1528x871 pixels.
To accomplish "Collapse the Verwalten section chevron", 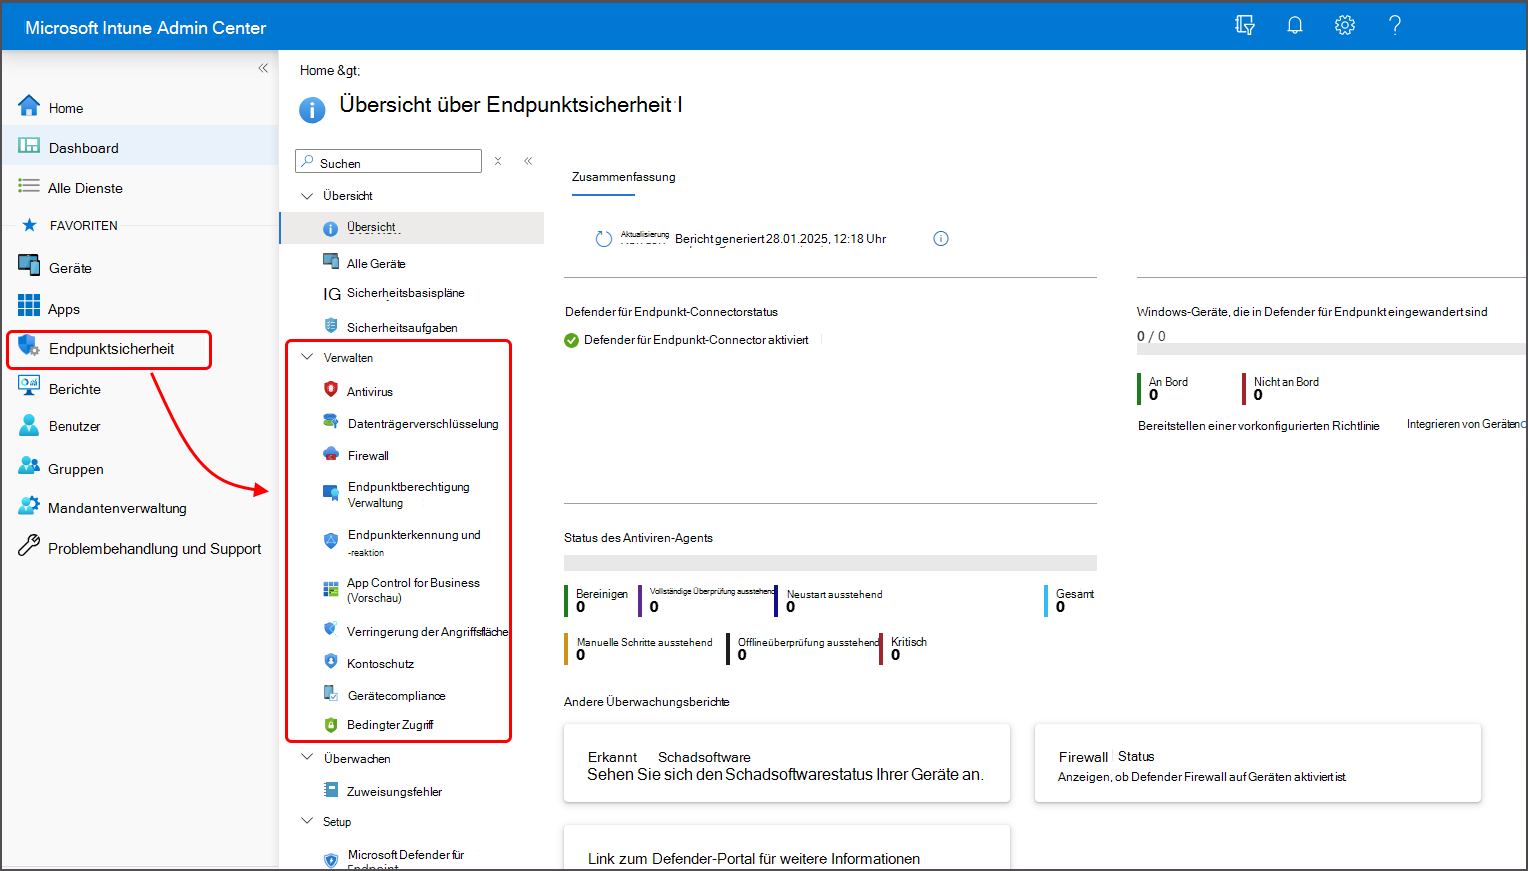I will pyautogui.click(x=307, y=357).
